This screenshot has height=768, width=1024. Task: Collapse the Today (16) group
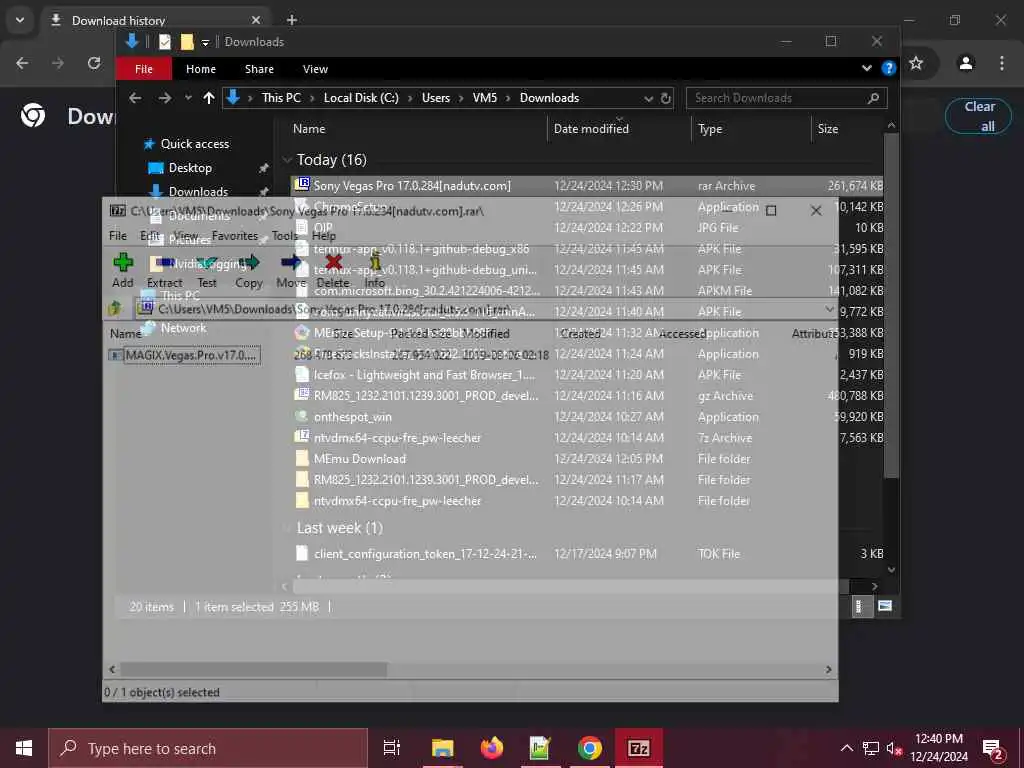(x=287, y=160)
